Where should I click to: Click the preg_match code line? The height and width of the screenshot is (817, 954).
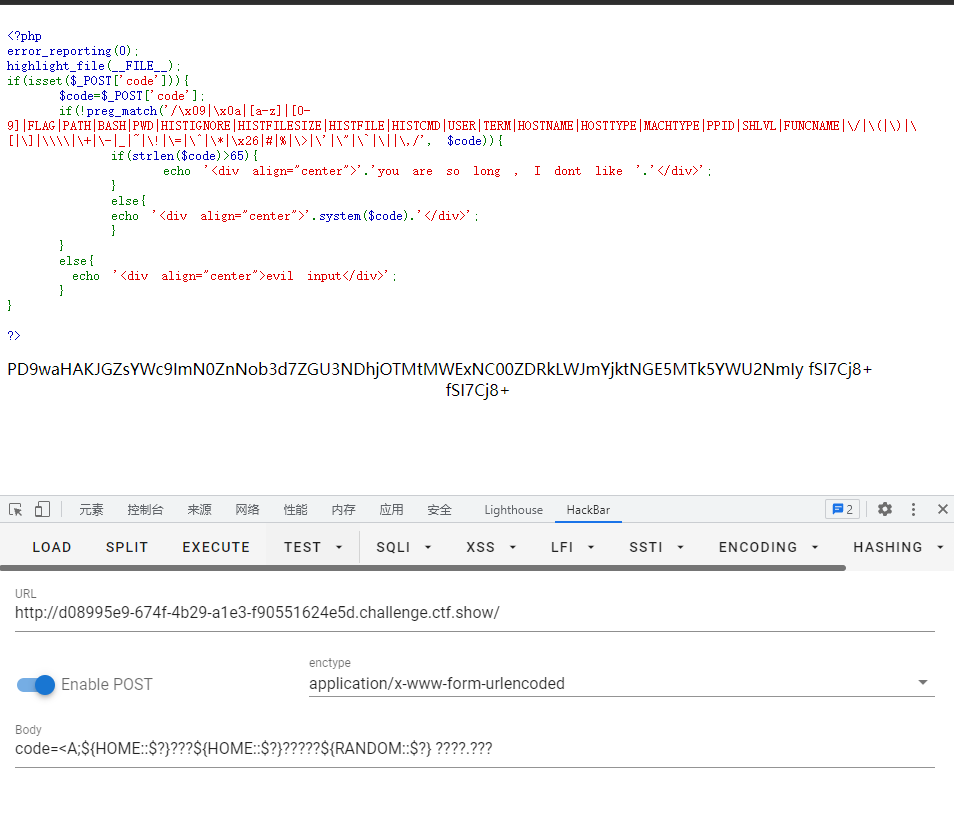click(x=185, y=111)
